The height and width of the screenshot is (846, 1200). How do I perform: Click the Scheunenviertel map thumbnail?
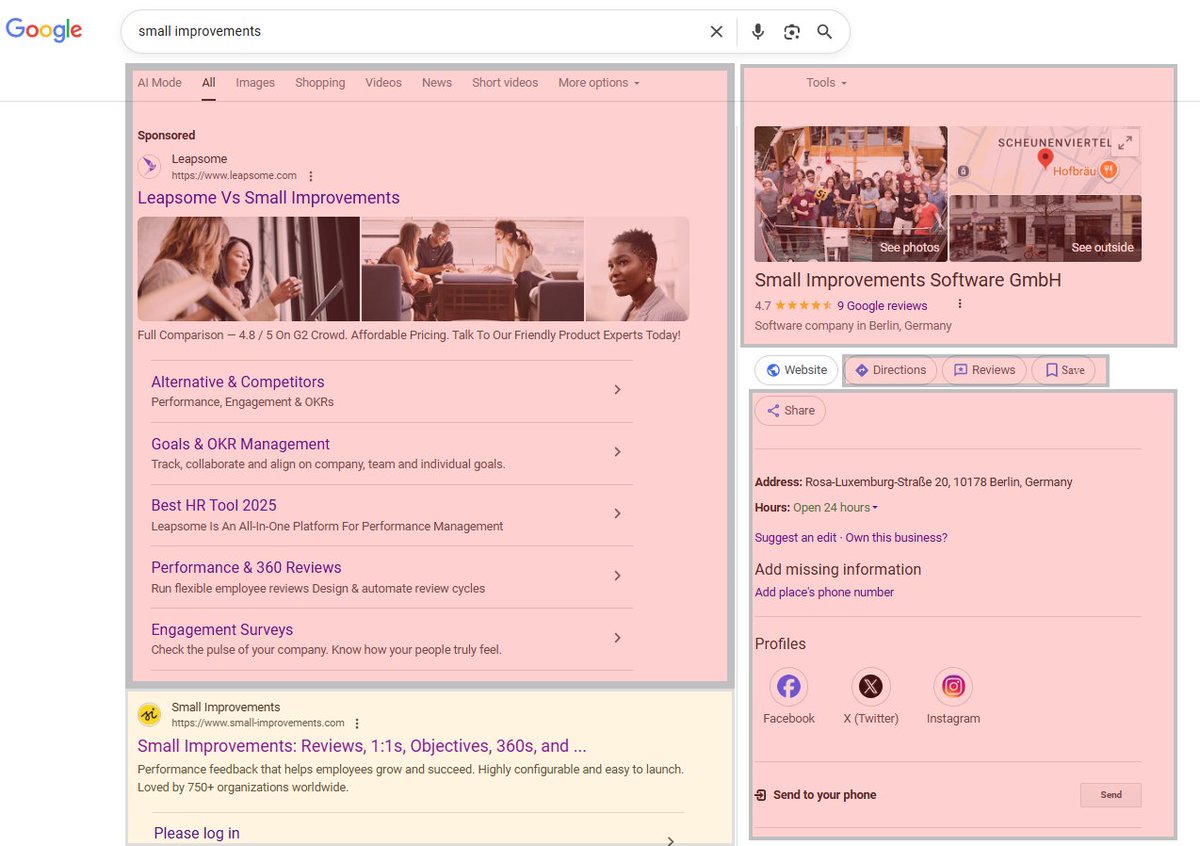[x=1045, y=159]
